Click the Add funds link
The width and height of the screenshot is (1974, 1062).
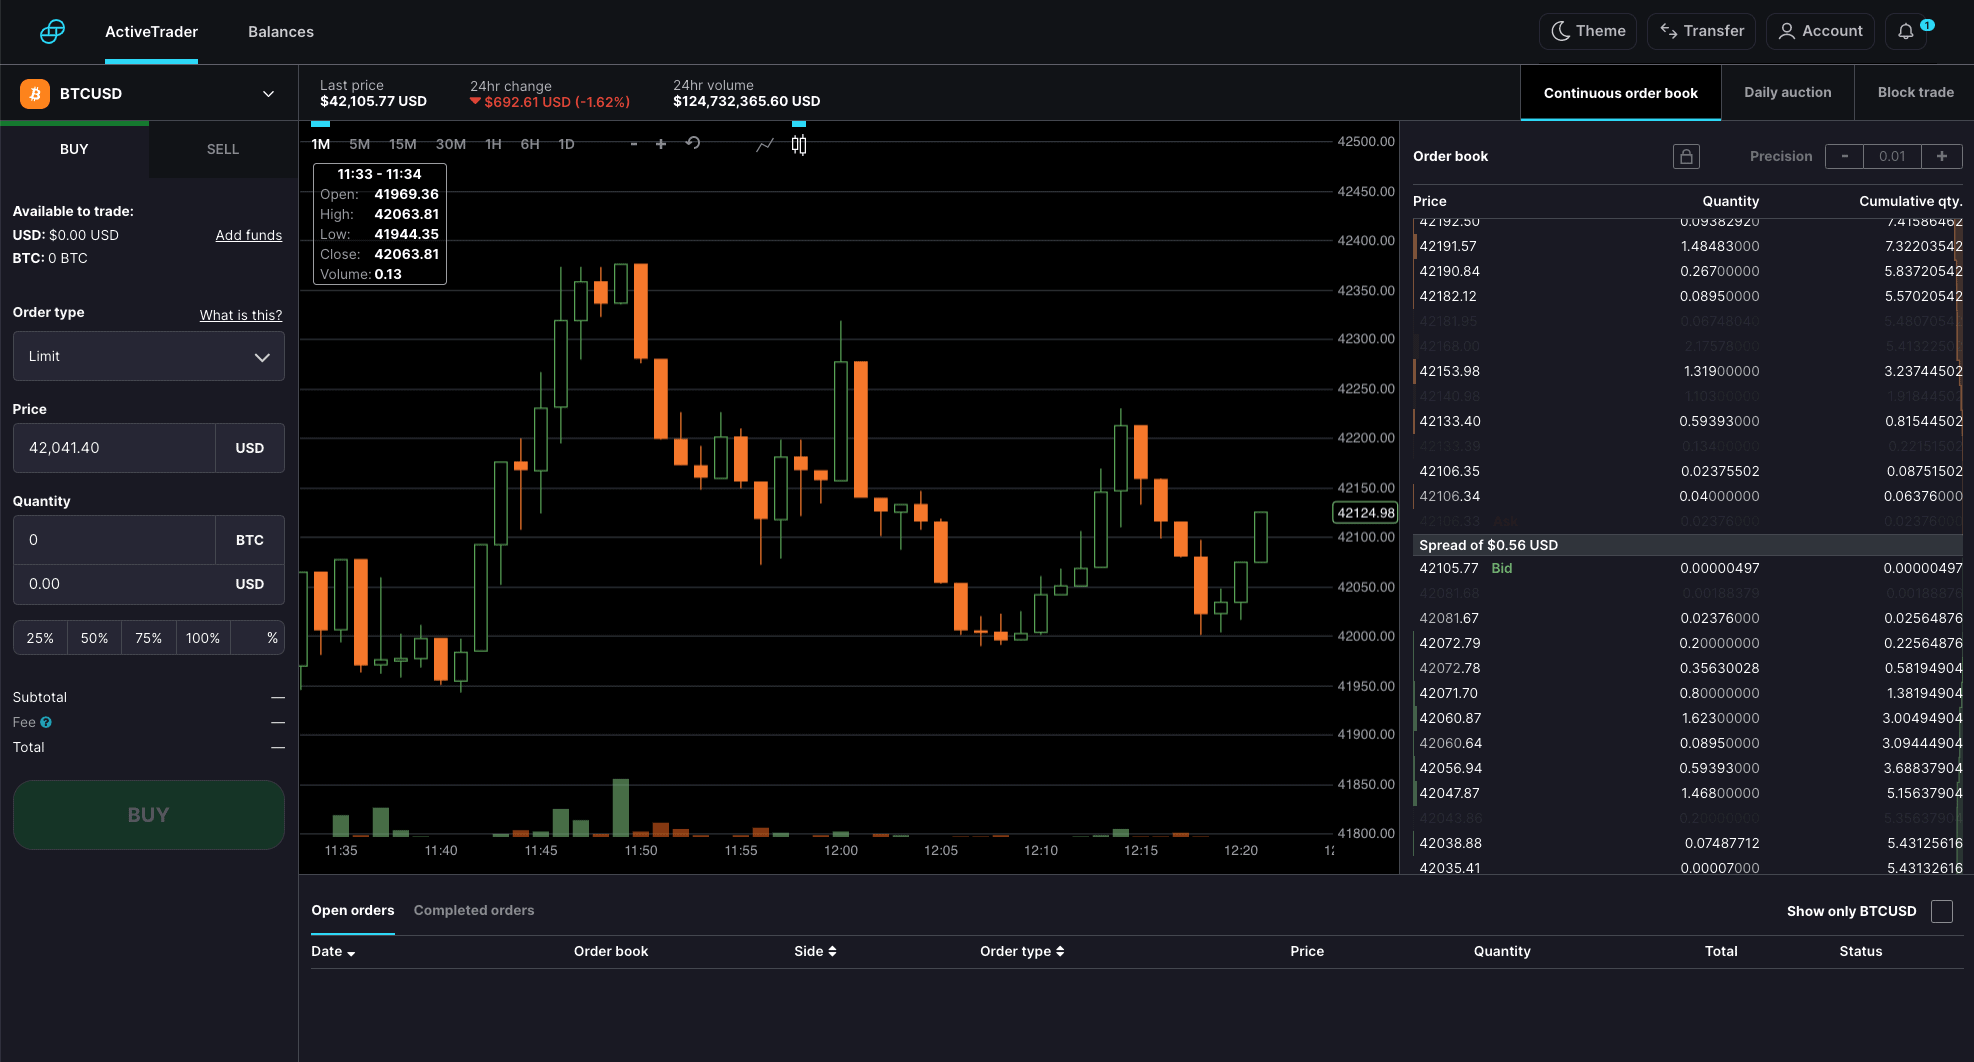pos(248,235)
